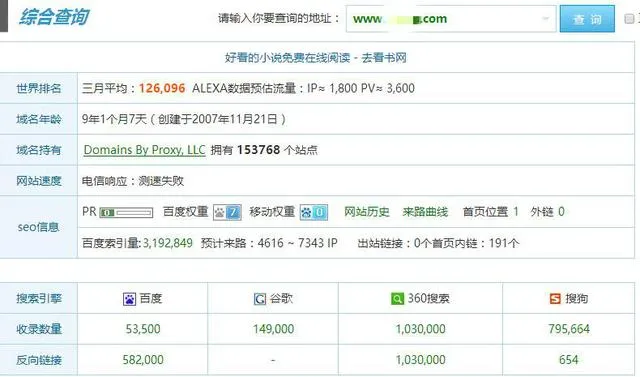Click the 域名年龄 row label
The width and height of the screenshot is (640, 377).
(x=39, y=119)
